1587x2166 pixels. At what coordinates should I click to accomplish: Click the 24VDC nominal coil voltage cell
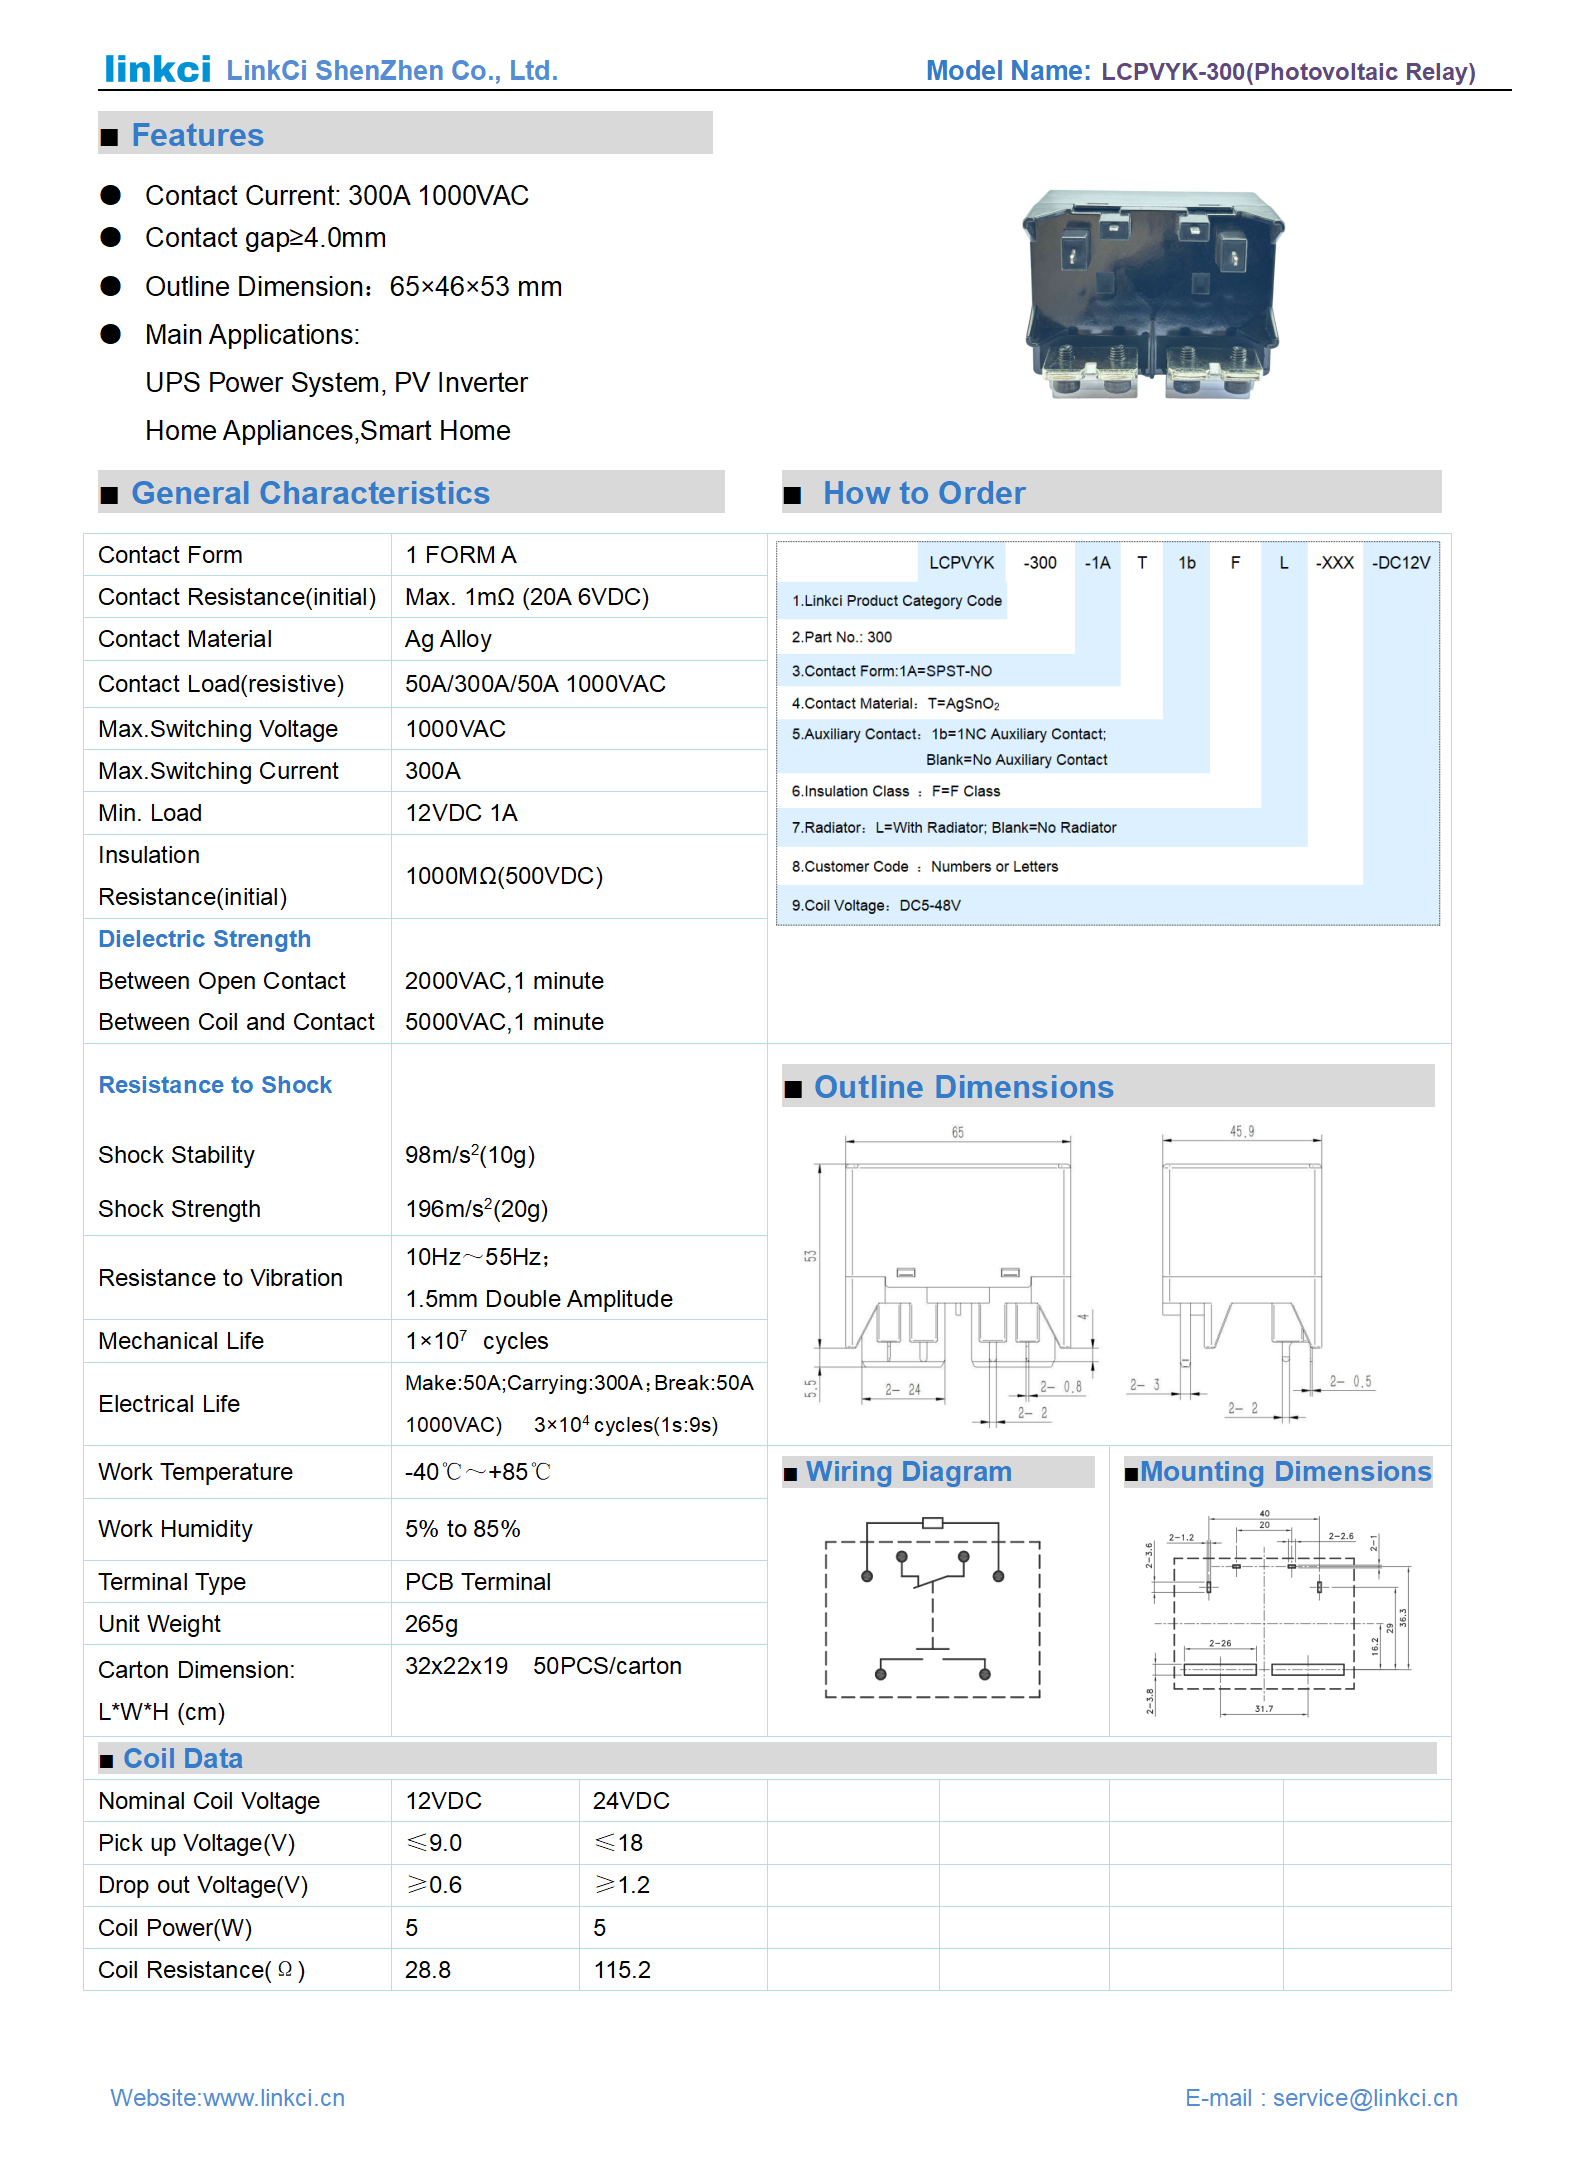[x=631, y=1801]
